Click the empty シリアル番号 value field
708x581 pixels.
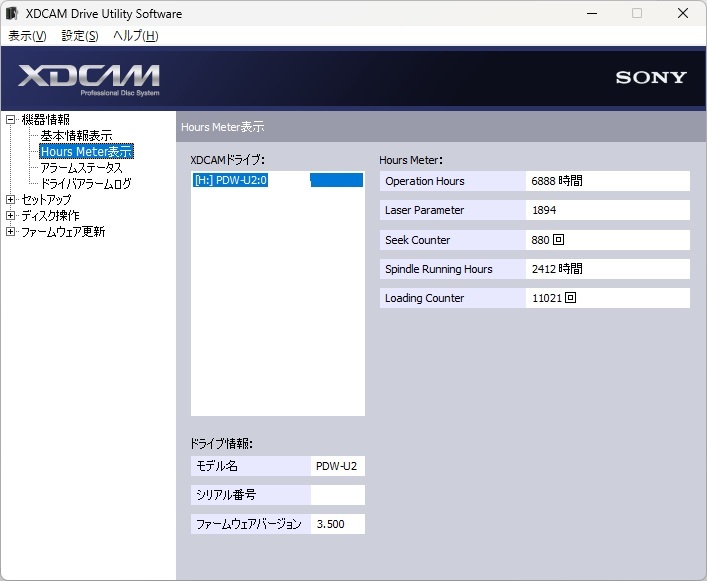[x=337, y=495]
